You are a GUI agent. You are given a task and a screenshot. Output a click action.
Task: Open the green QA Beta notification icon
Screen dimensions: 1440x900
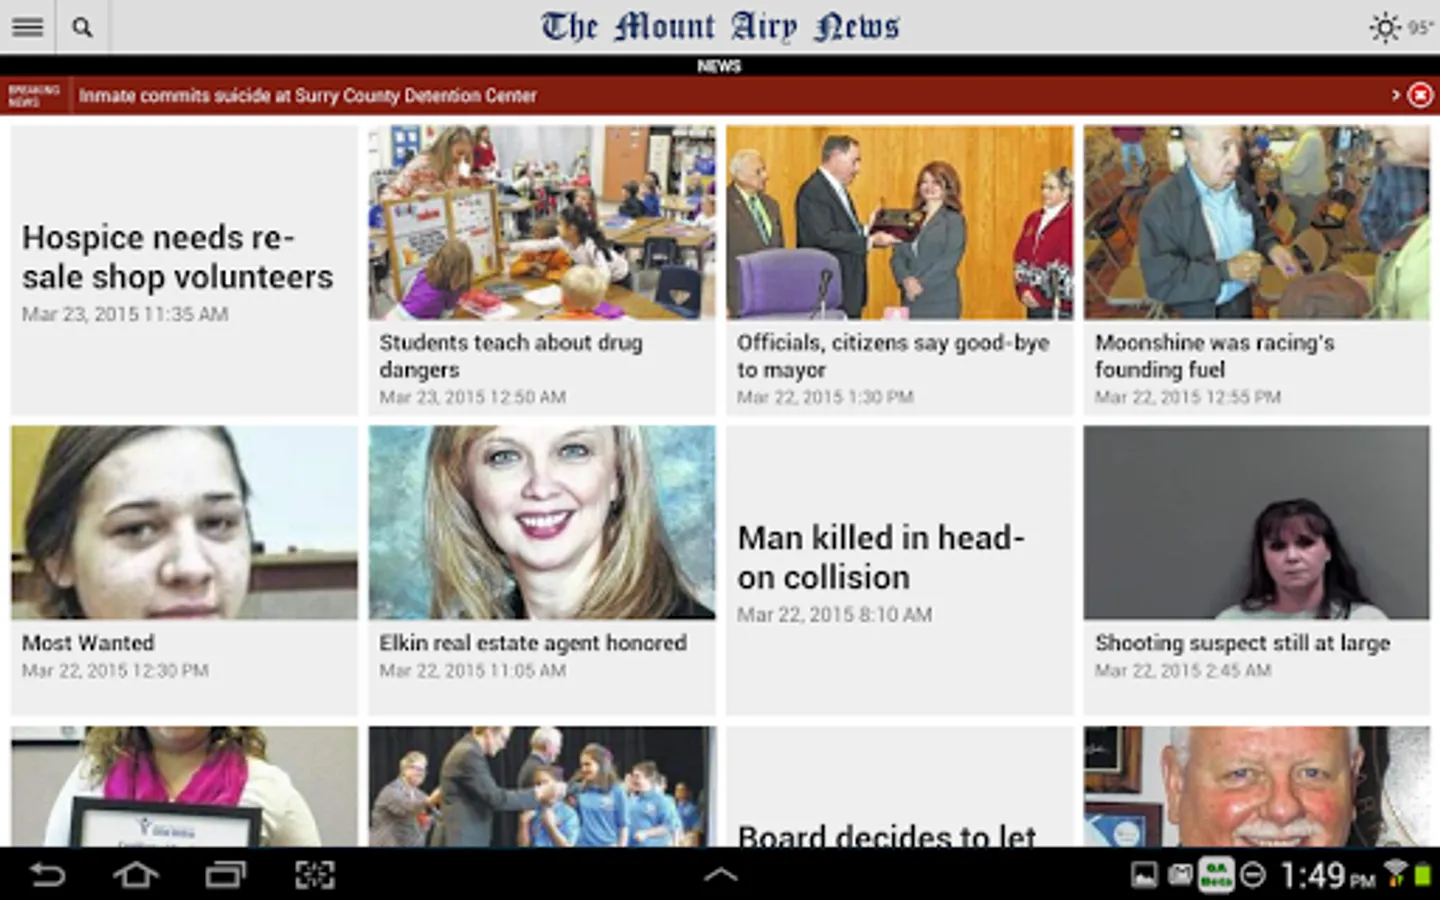click(x=1216, y=876)
